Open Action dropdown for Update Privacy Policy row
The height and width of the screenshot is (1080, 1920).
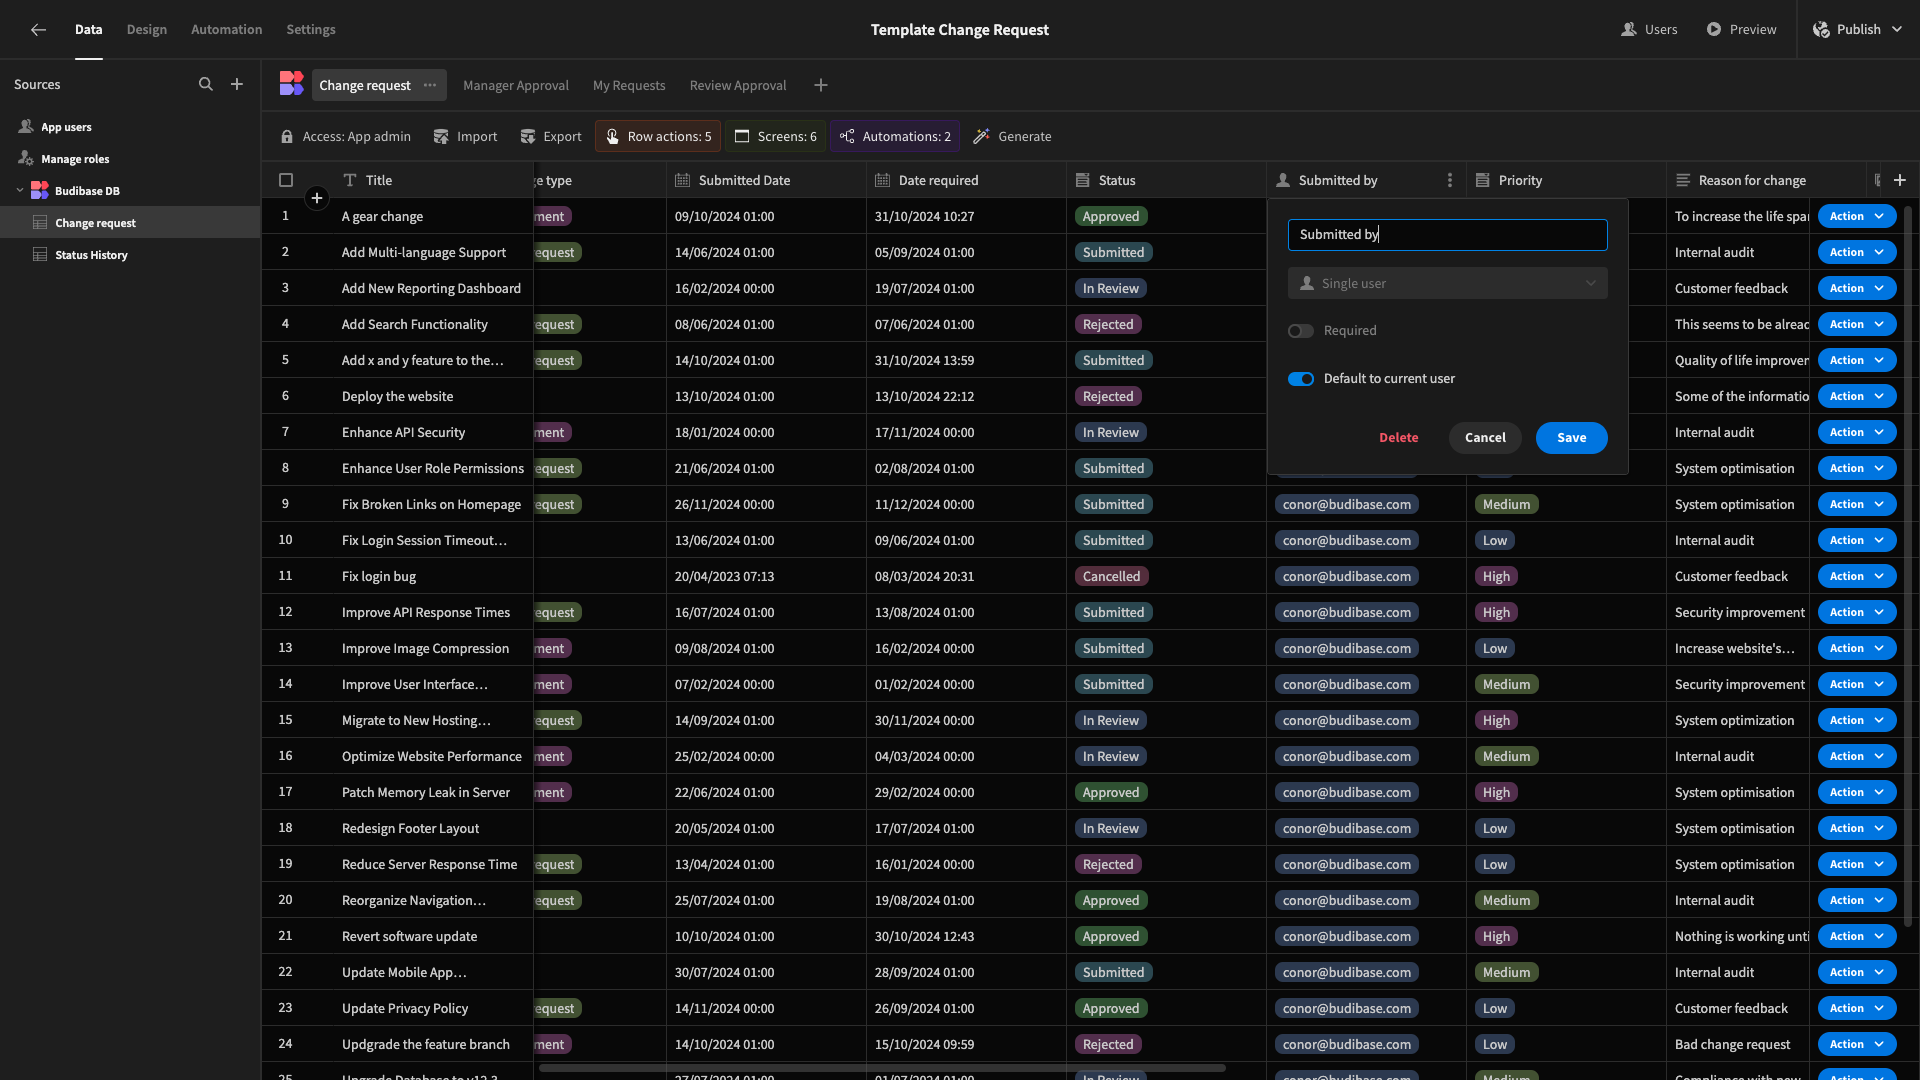click(x=1857, y=1008)
